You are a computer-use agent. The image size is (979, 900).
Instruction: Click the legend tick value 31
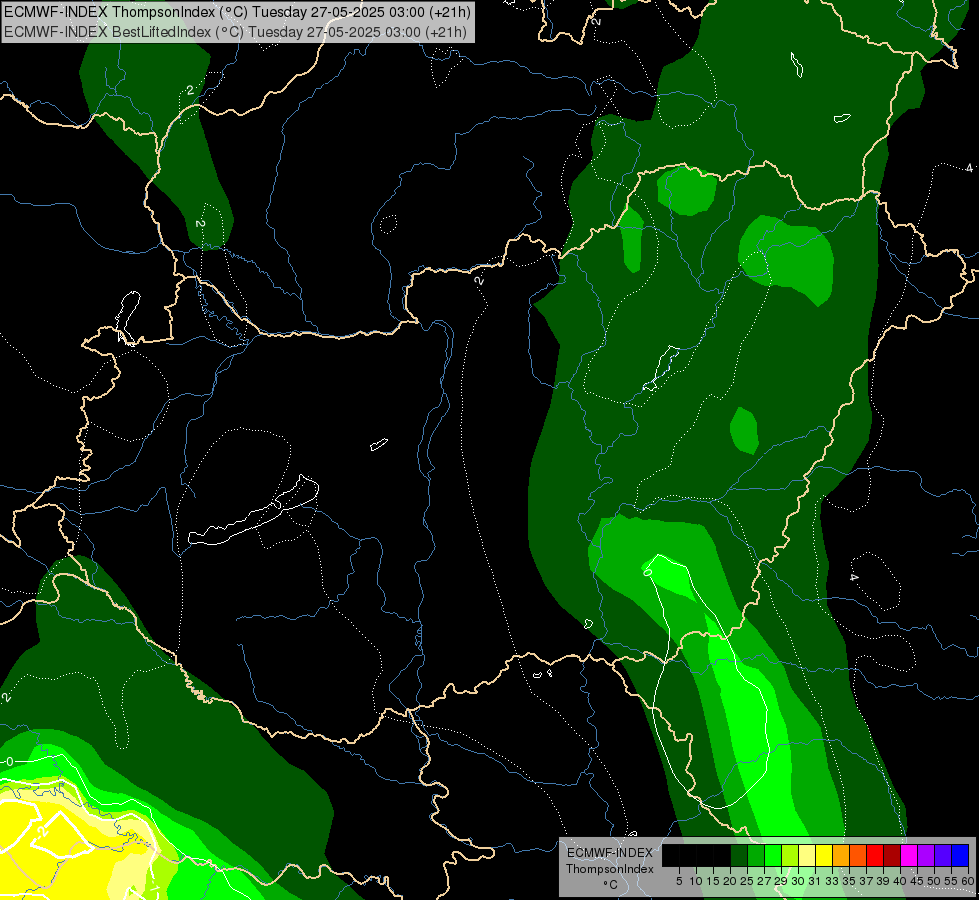[815, 881]
